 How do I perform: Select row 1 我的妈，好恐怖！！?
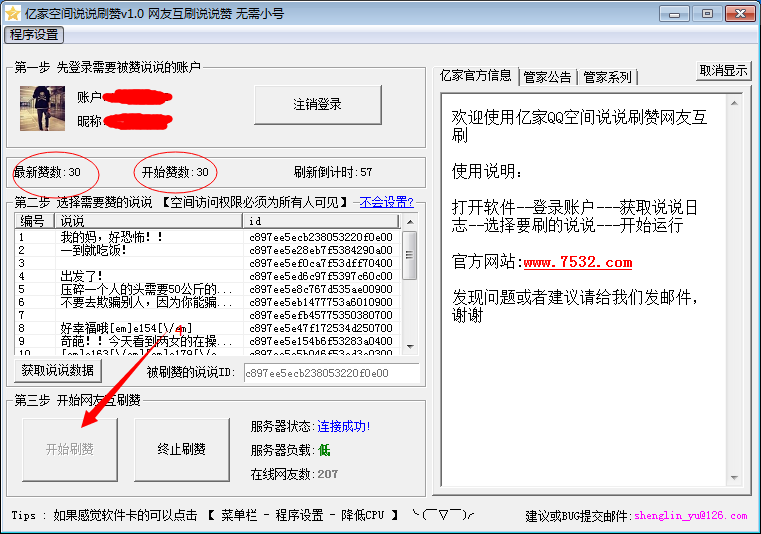[x=209, y=237]
